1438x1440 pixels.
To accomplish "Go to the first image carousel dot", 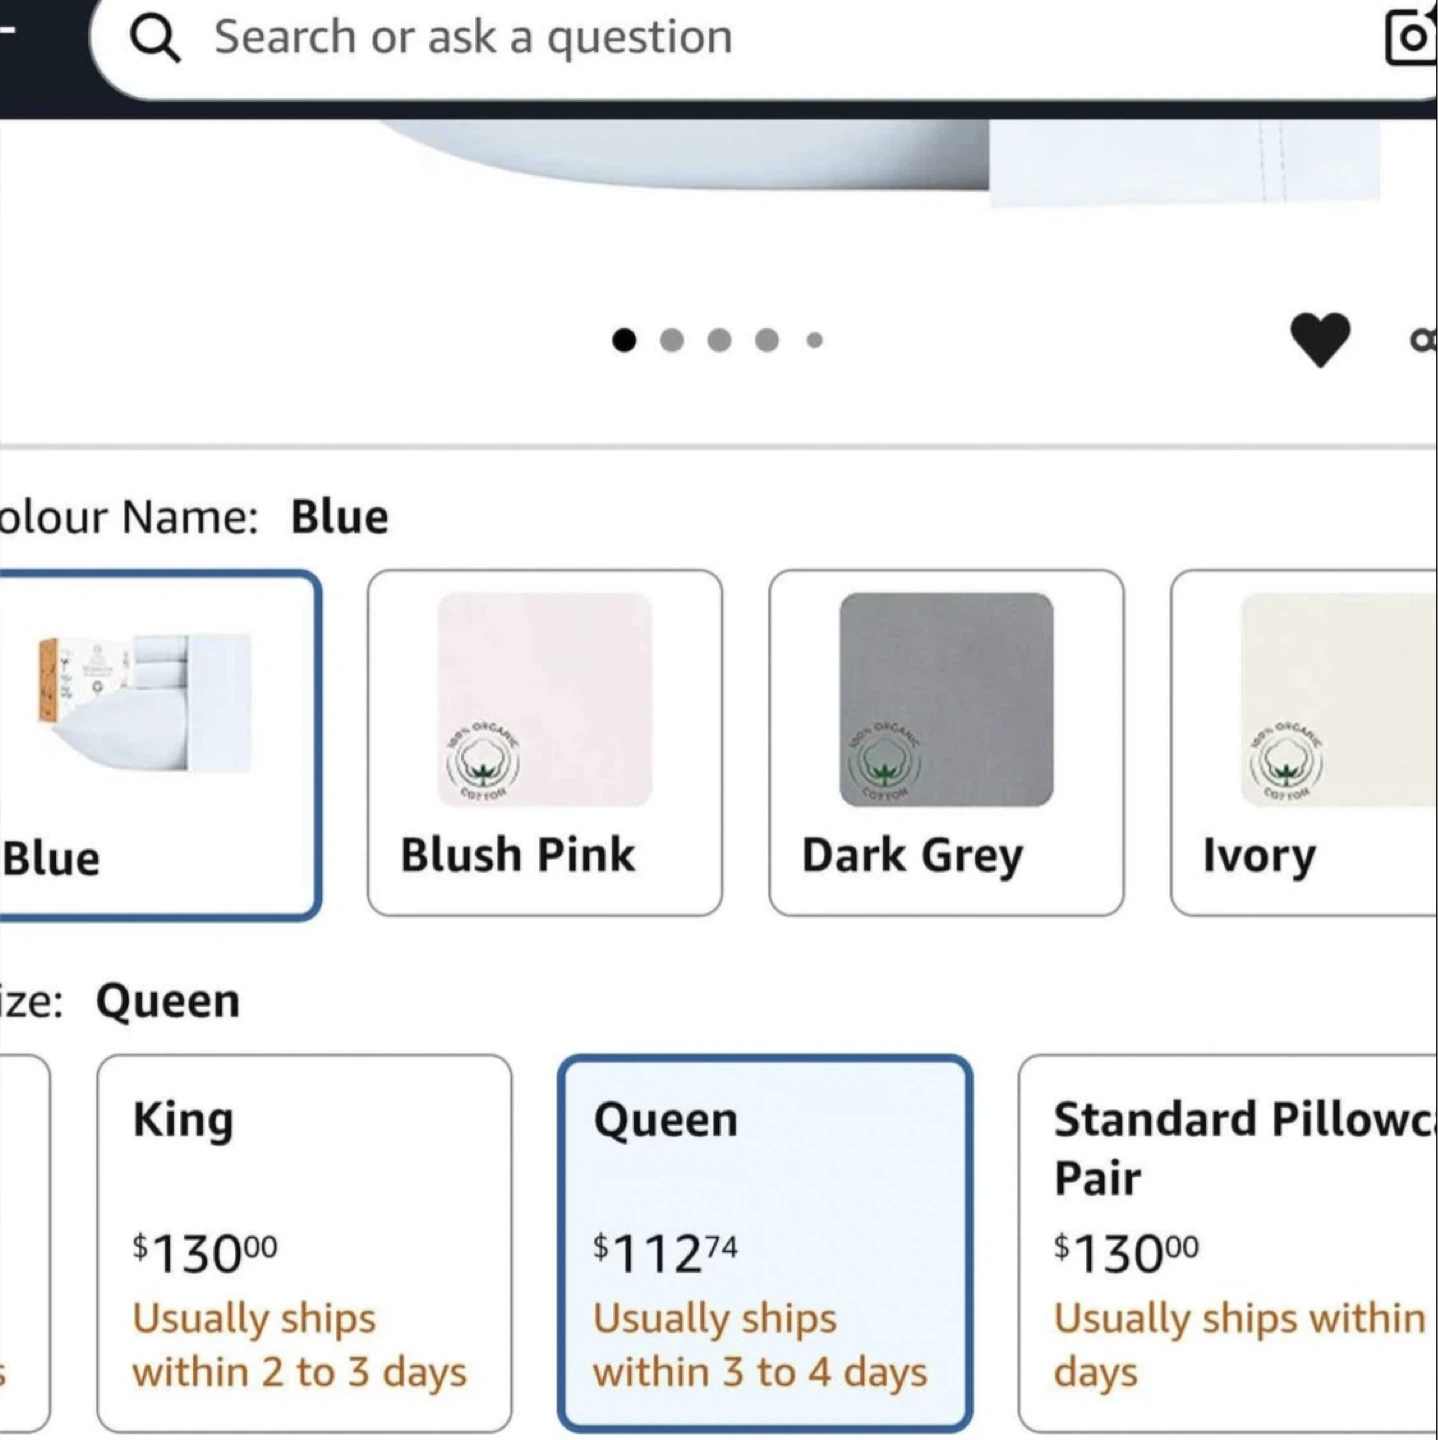I will tap(624, 341).
